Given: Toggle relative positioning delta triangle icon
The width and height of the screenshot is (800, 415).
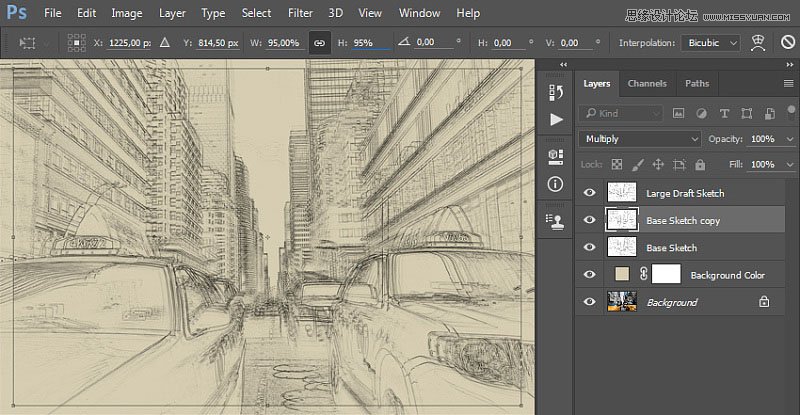Looking at the screenshot, I should 164,42.
